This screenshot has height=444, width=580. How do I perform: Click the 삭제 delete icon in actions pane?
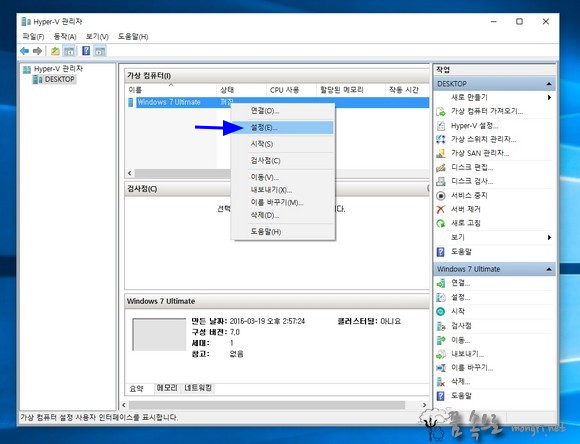(x=441, y=382)
